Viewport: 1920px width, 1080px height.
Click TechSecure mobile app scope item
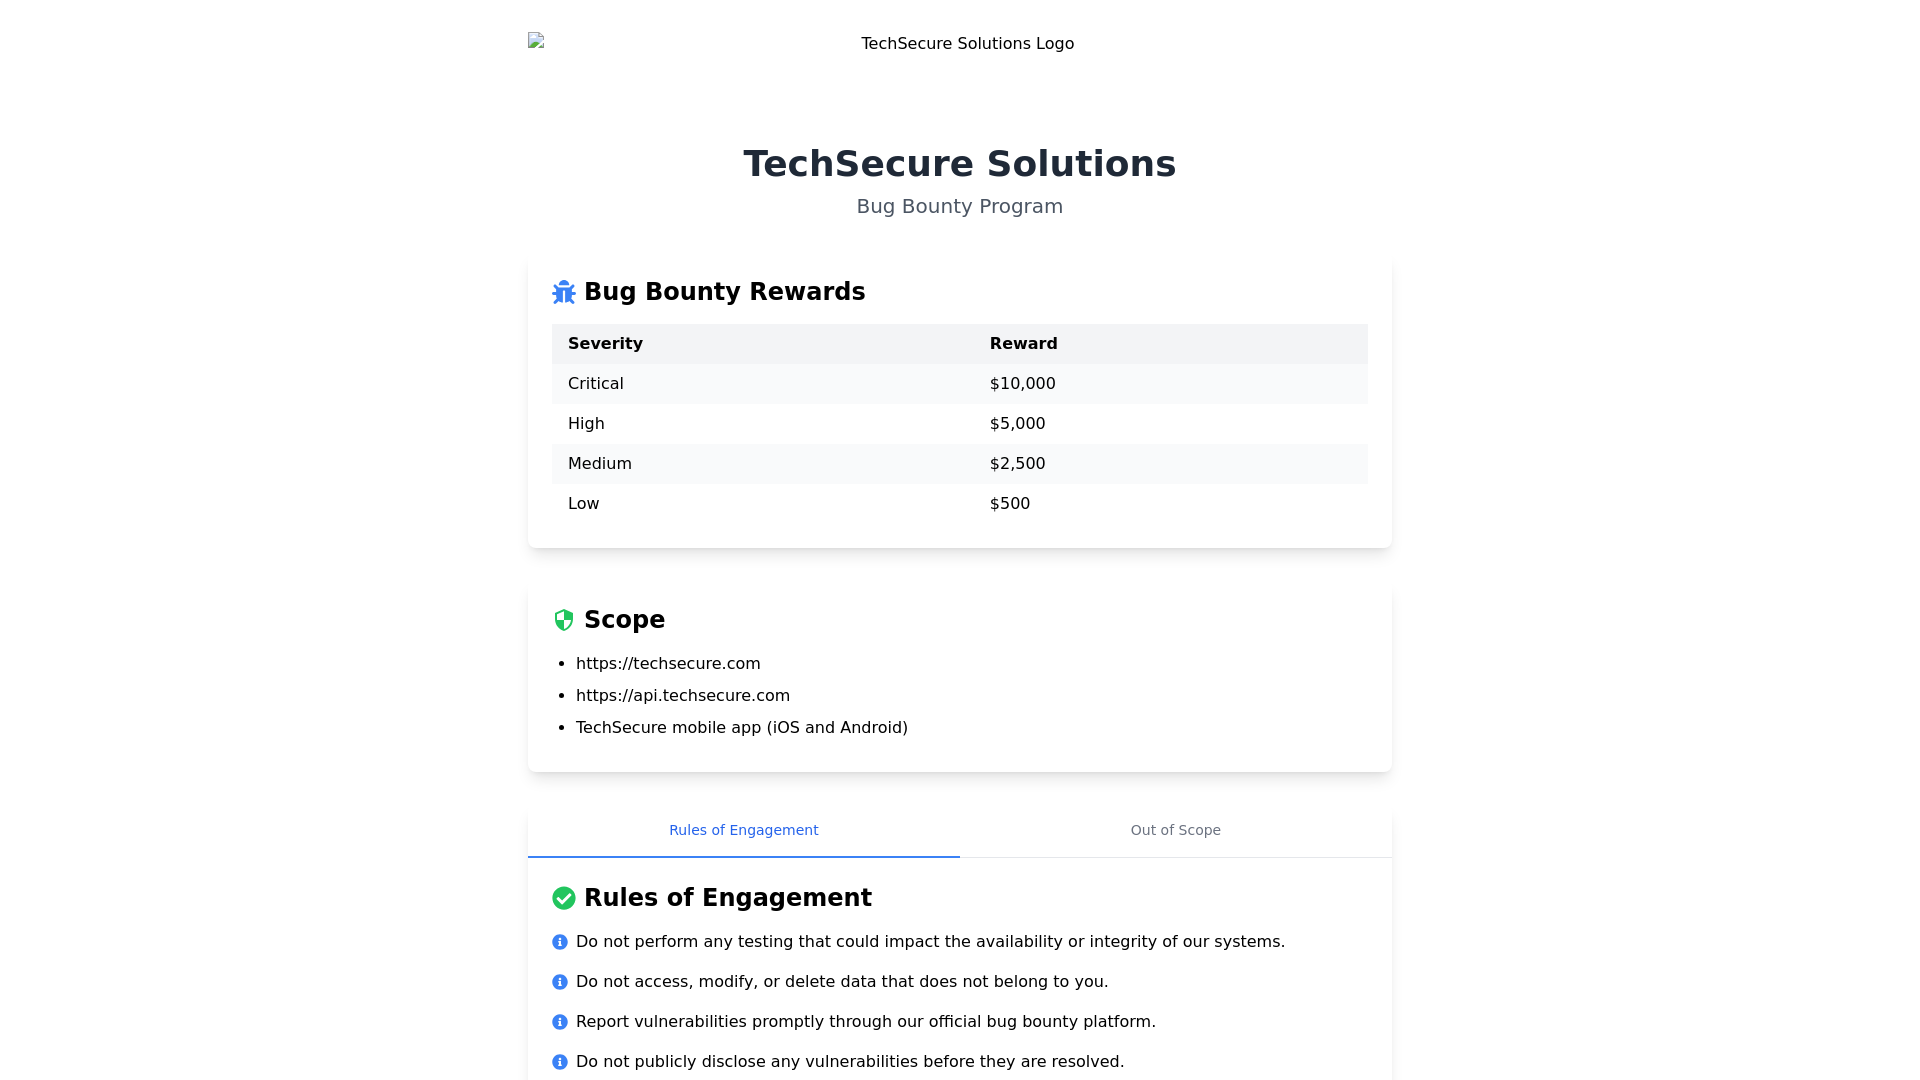742,728
